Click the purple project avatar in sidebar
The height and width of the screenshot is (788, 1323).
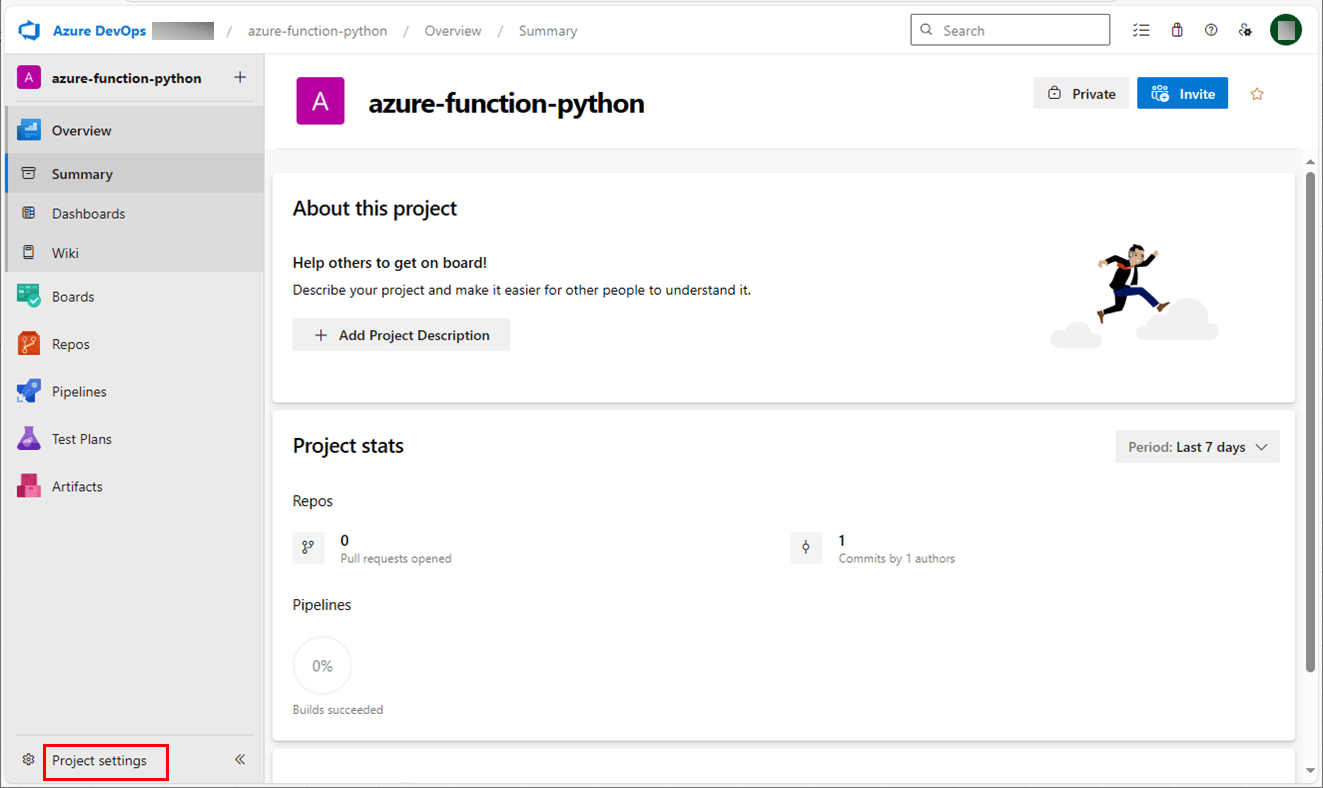(29, 78)
